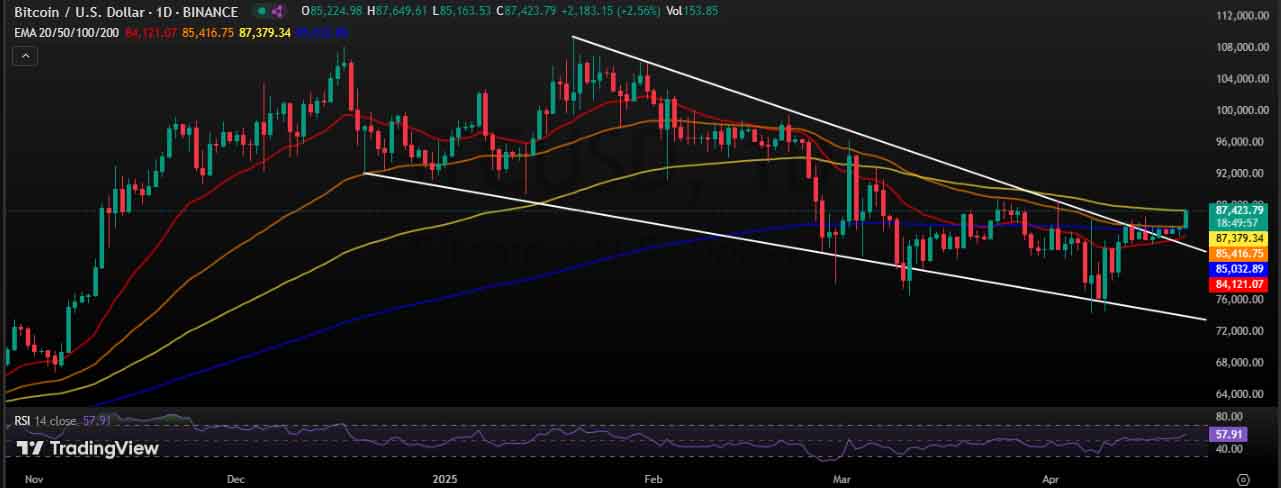Click the Feb label on time axis
The image size is (1281, 488).
click(653, 479)
